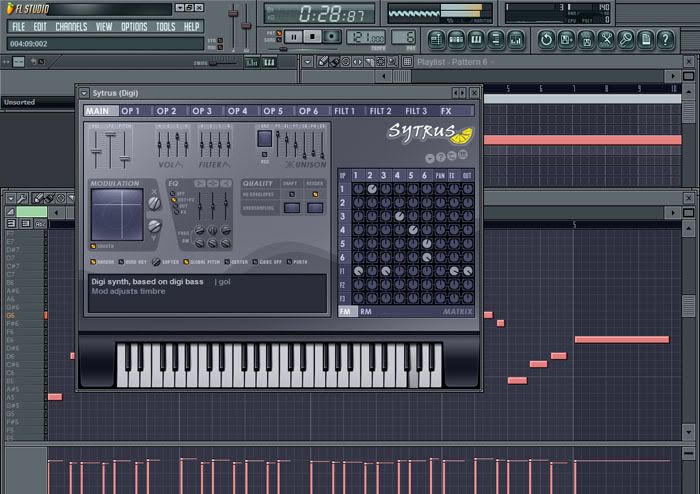700x494 pixels.
Task: Select the EQ Off radio option
Action: coord(173,194)
